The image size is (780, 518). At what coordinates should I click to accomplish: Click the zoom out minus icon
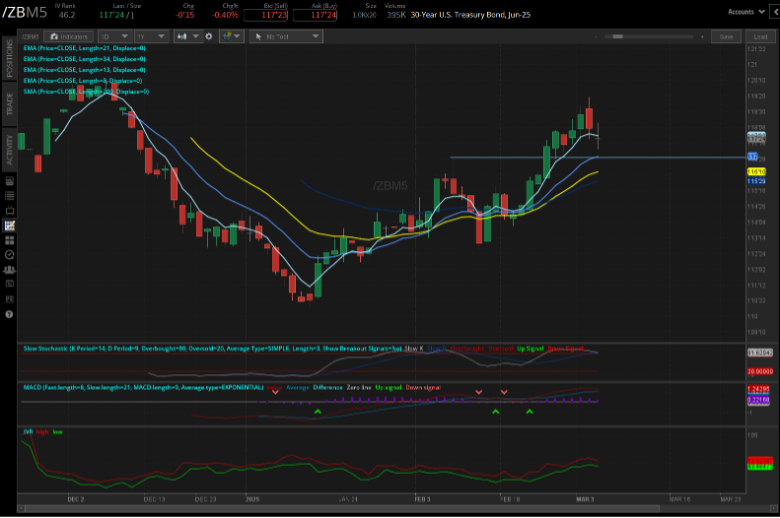click(x=595, y=37)
